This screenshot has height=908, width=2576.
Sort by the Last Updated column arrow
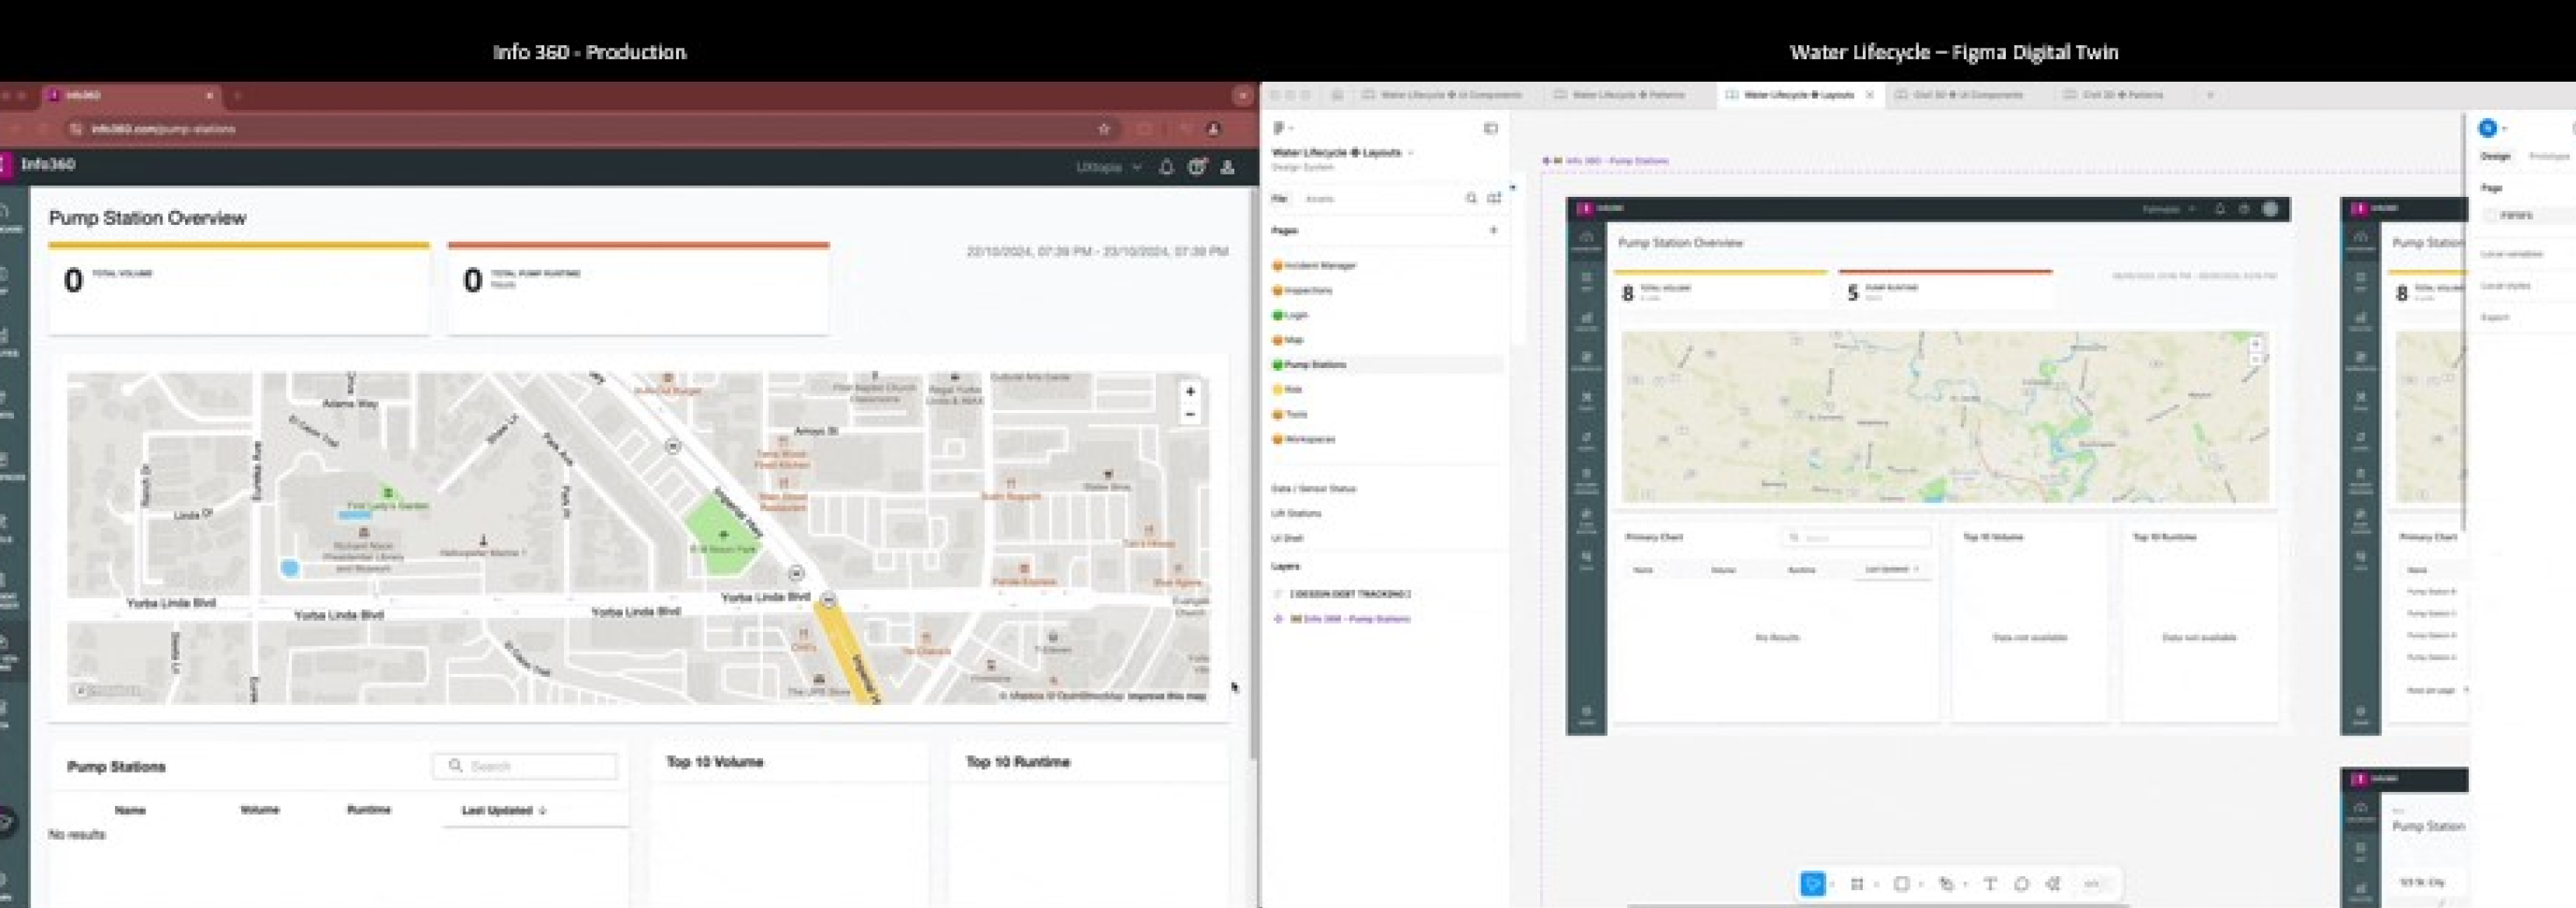coord(542,811)
